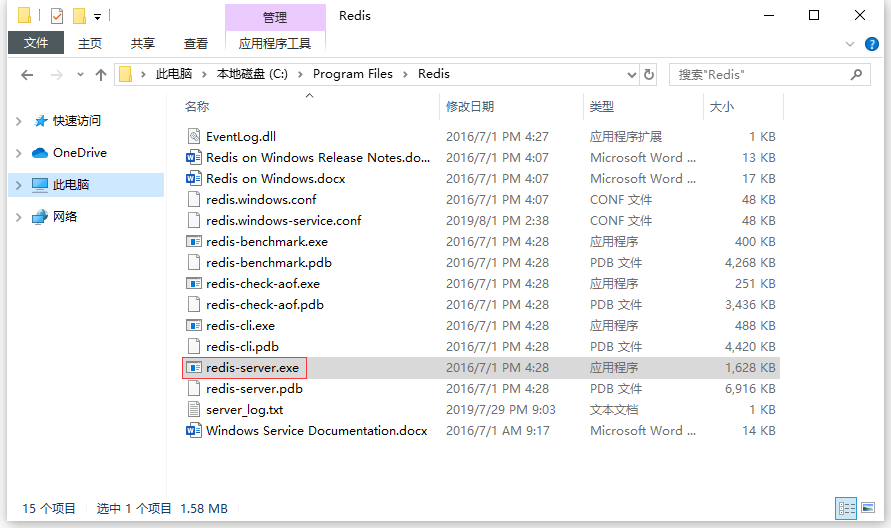
Task: Click the redis-benchmark.exe application icon
Action: 194,242
